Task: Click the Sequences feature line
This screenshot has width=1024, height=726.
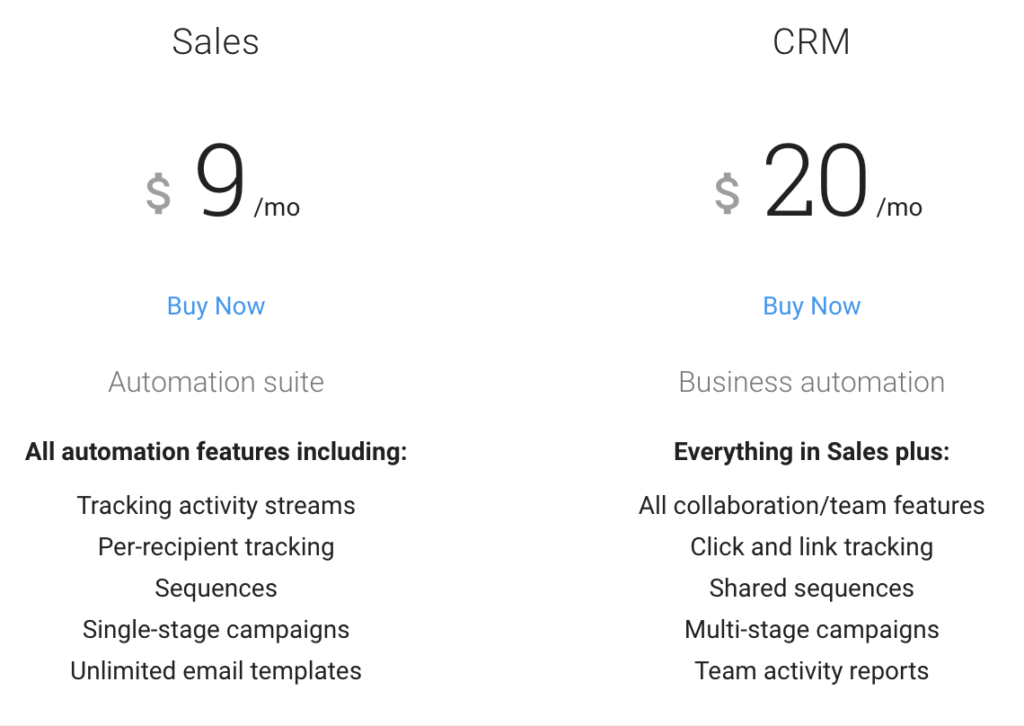Action: coord(216,589)
